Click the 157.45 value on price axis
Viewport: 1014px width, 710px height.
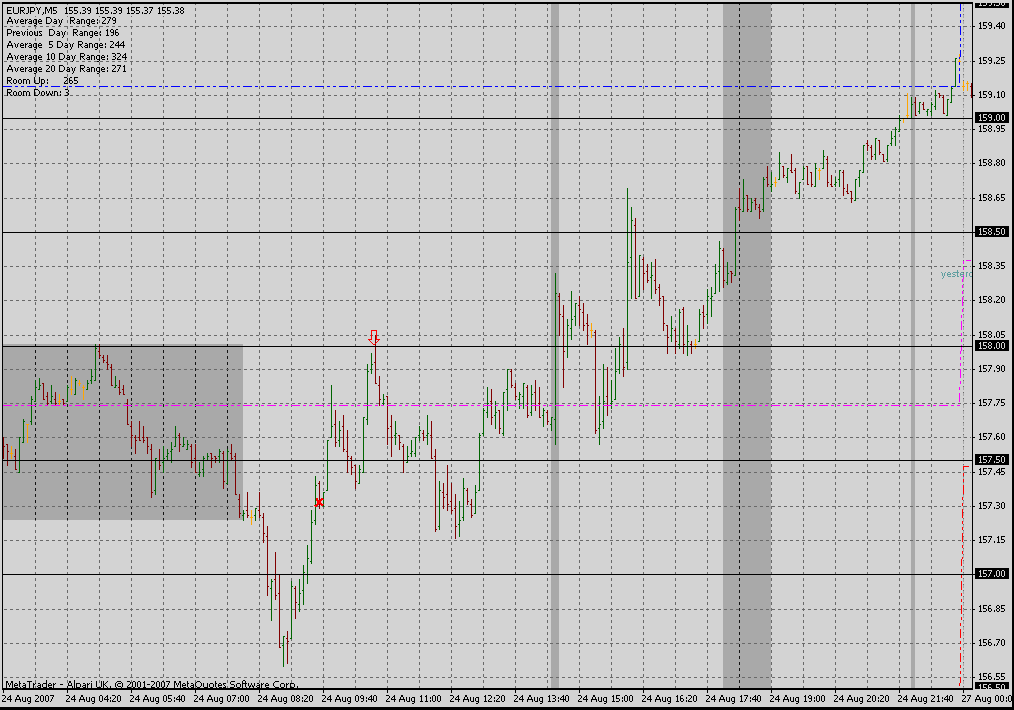click(991, 472)
